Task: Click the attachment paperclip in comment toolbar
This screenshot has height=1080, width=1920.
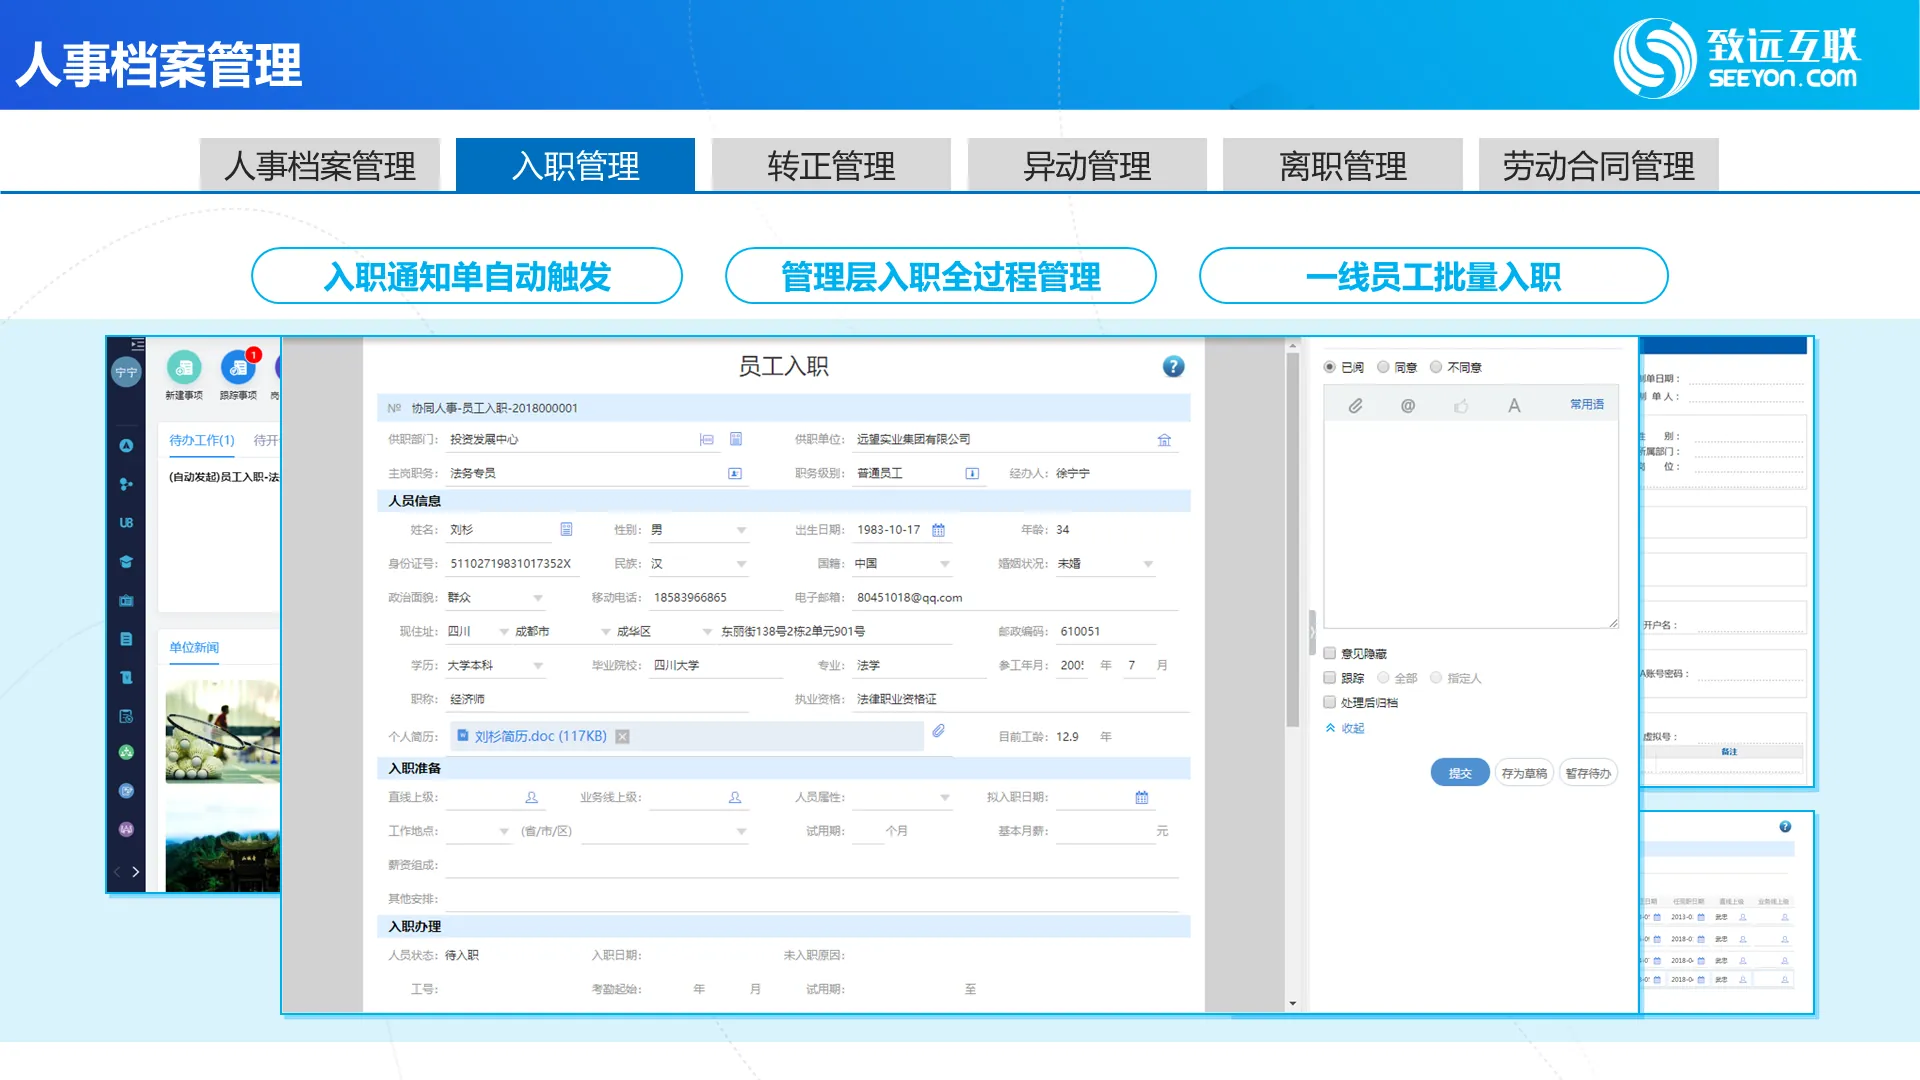Action: coord(1355,405)
